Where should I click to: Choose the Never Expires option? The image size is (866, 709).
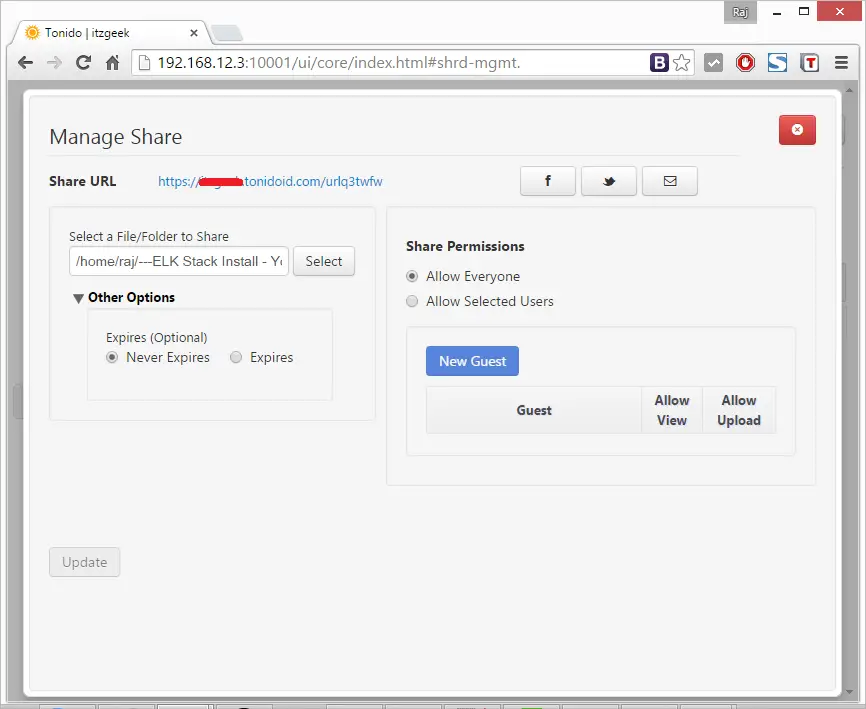click(x=112, y=357)
